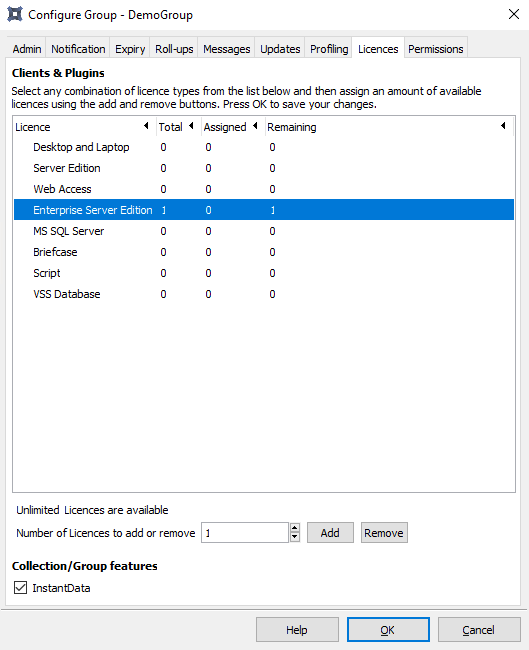
Task: Confirm changes with the OK button
Action: (x=388, y=630)
